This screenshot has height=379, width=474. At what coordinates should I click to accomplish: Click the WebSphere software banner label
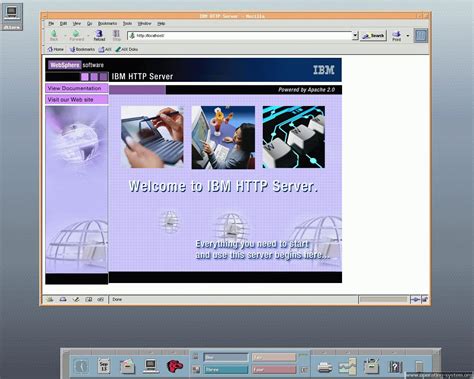(76, 65)
